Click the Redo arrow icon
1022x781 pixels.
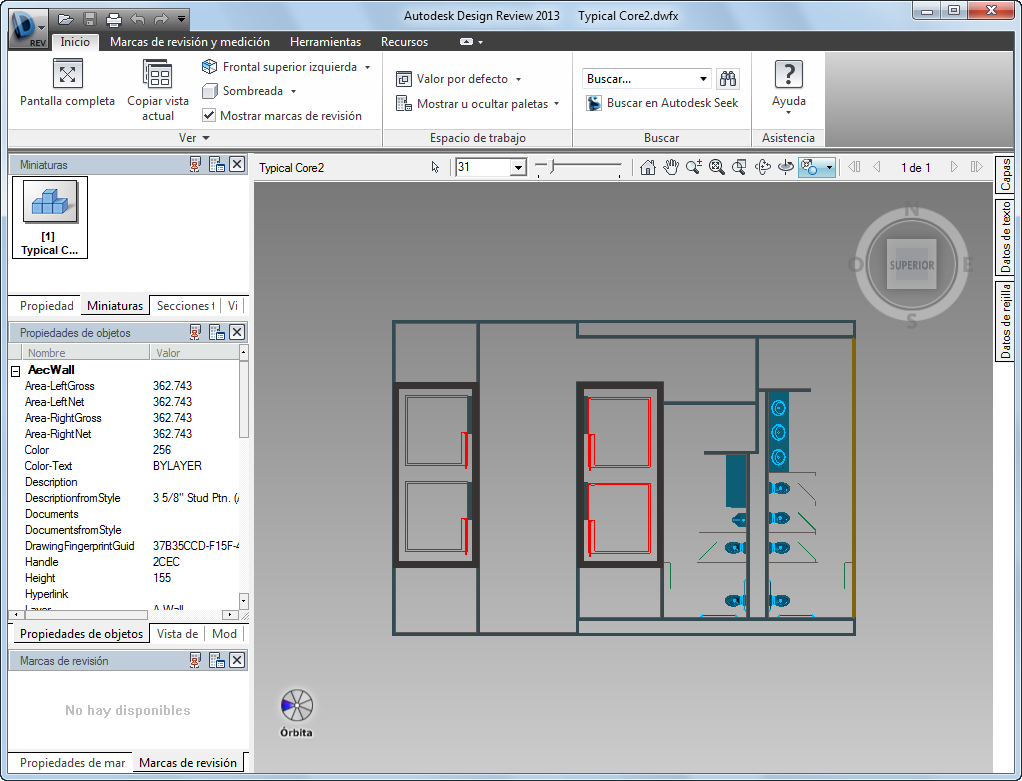161,19
